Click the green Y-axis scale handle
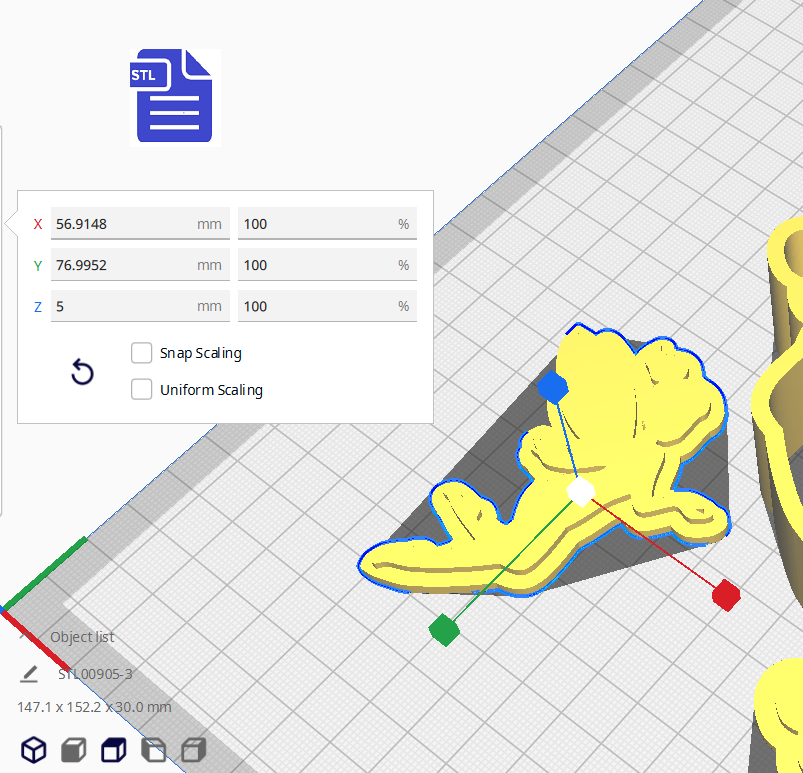 [x=443, y=629]
